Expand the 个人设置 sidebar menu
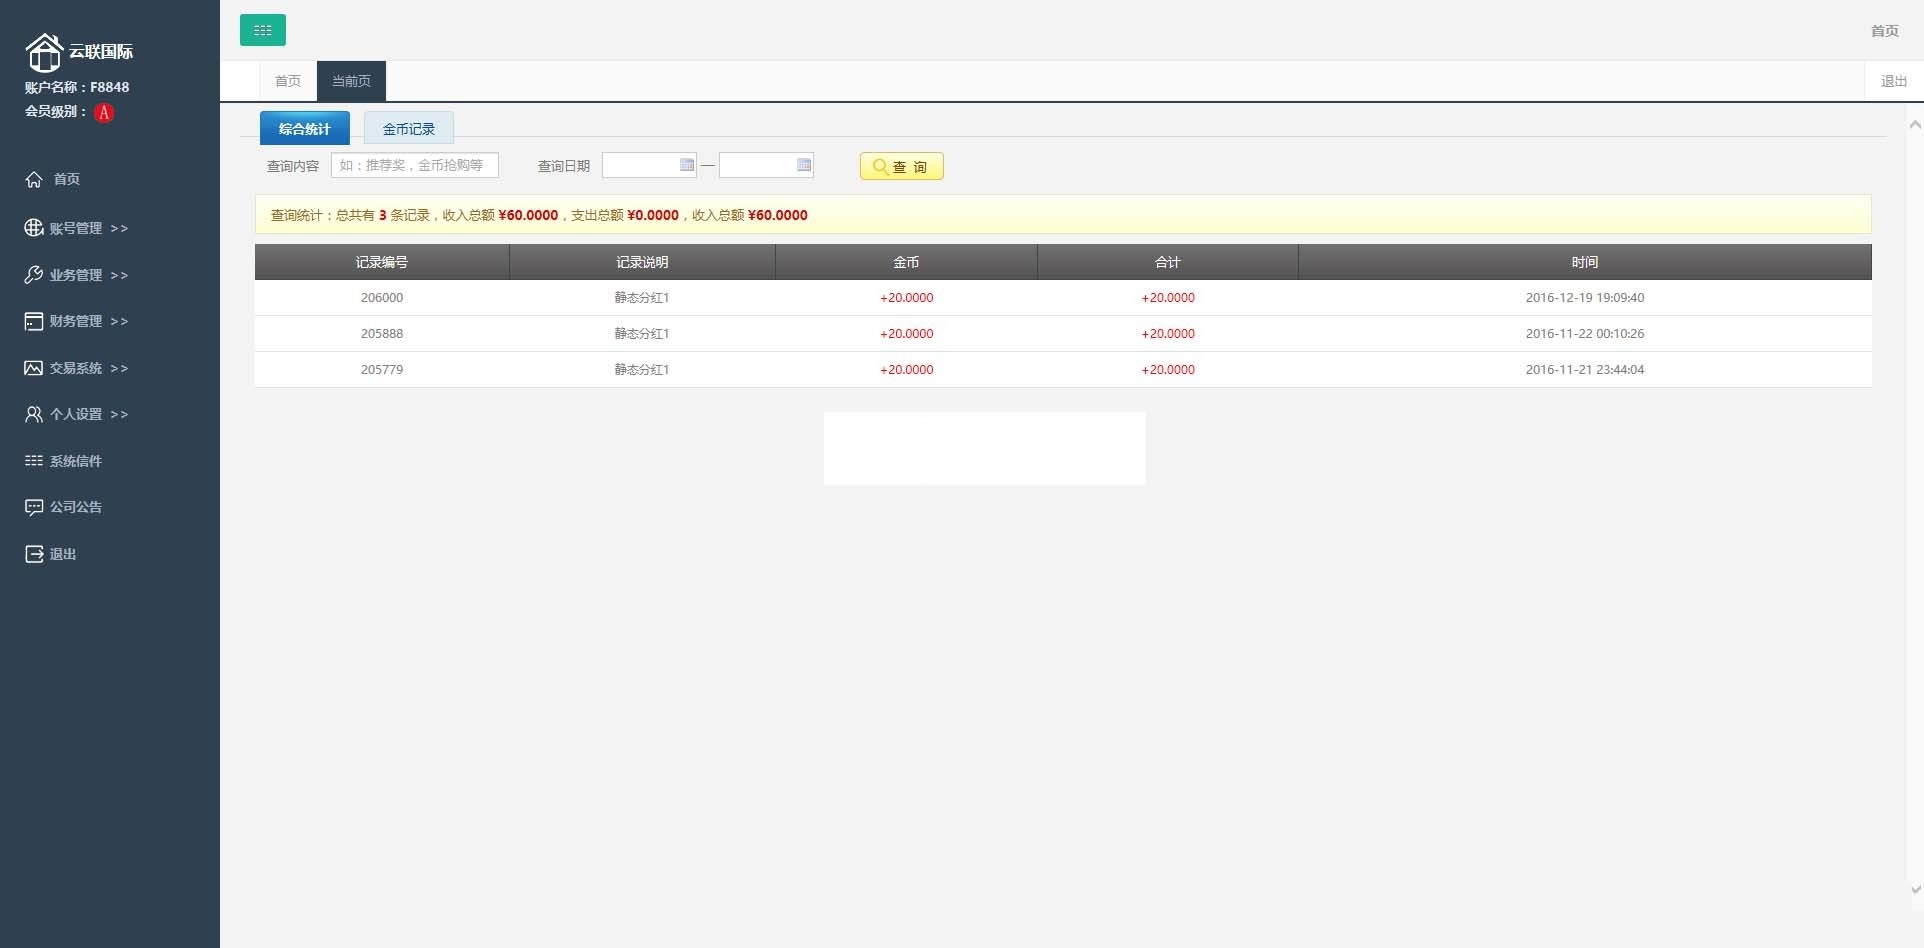 [76, 414]
